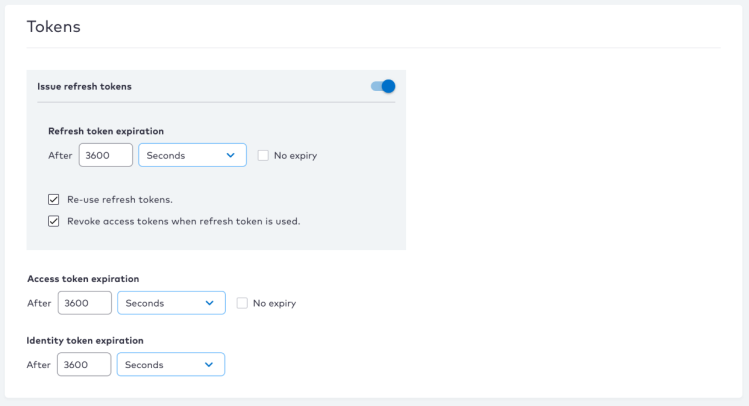Click the chevron arrow in Identity token units box

point(209,364)
